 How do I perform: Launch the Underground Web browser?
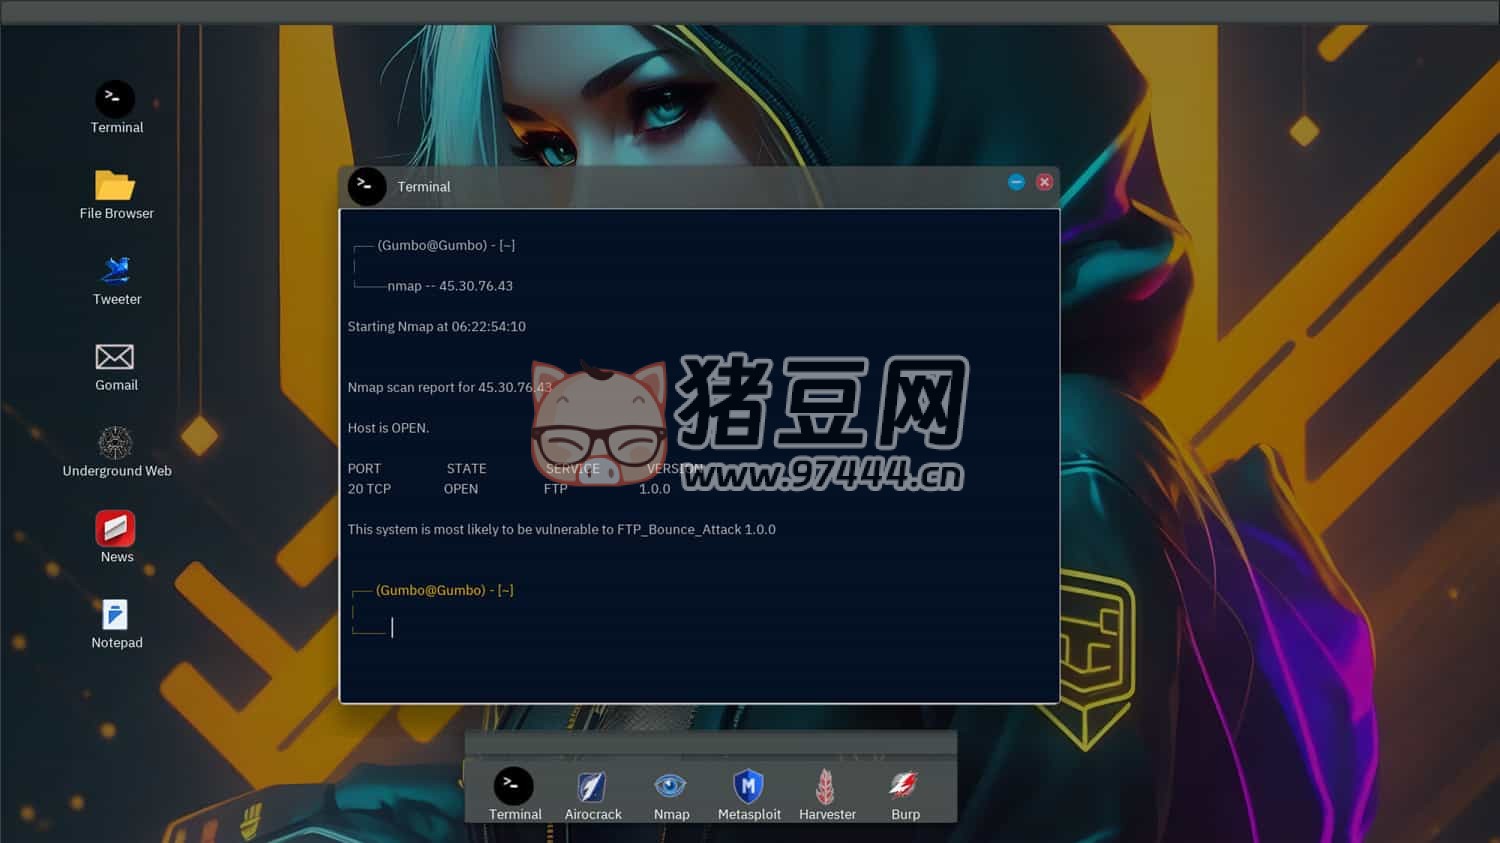point(115,443)
